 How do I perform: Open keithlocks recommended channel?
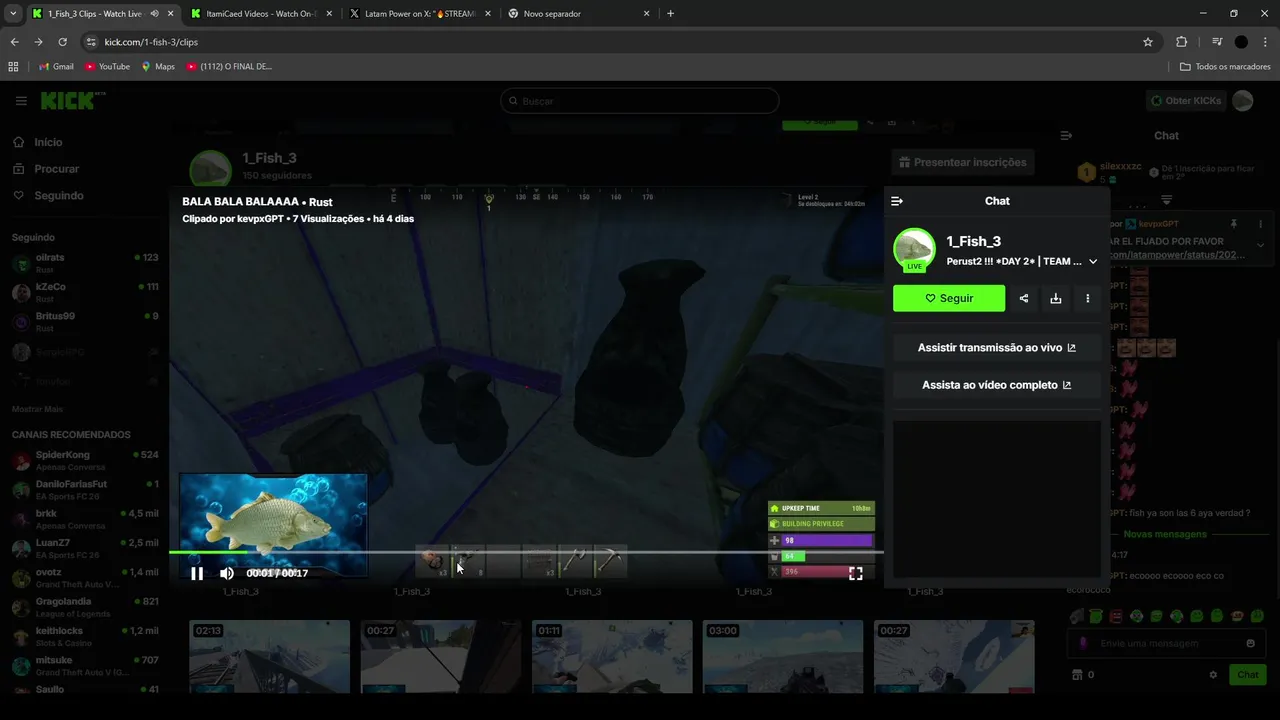tap(84, 636)
